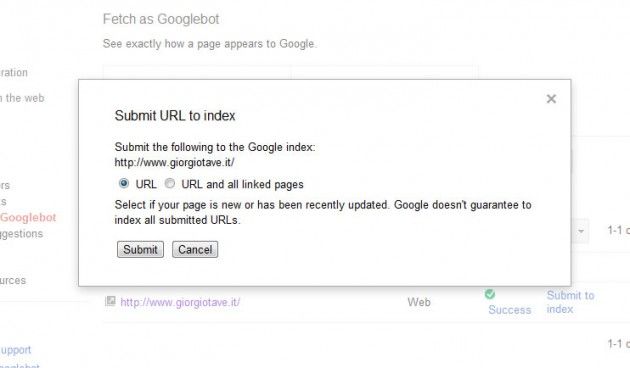Open the suggestions sidebar item
The height and width of the screenshot is (368, 630).
click(x=21, y=234)
